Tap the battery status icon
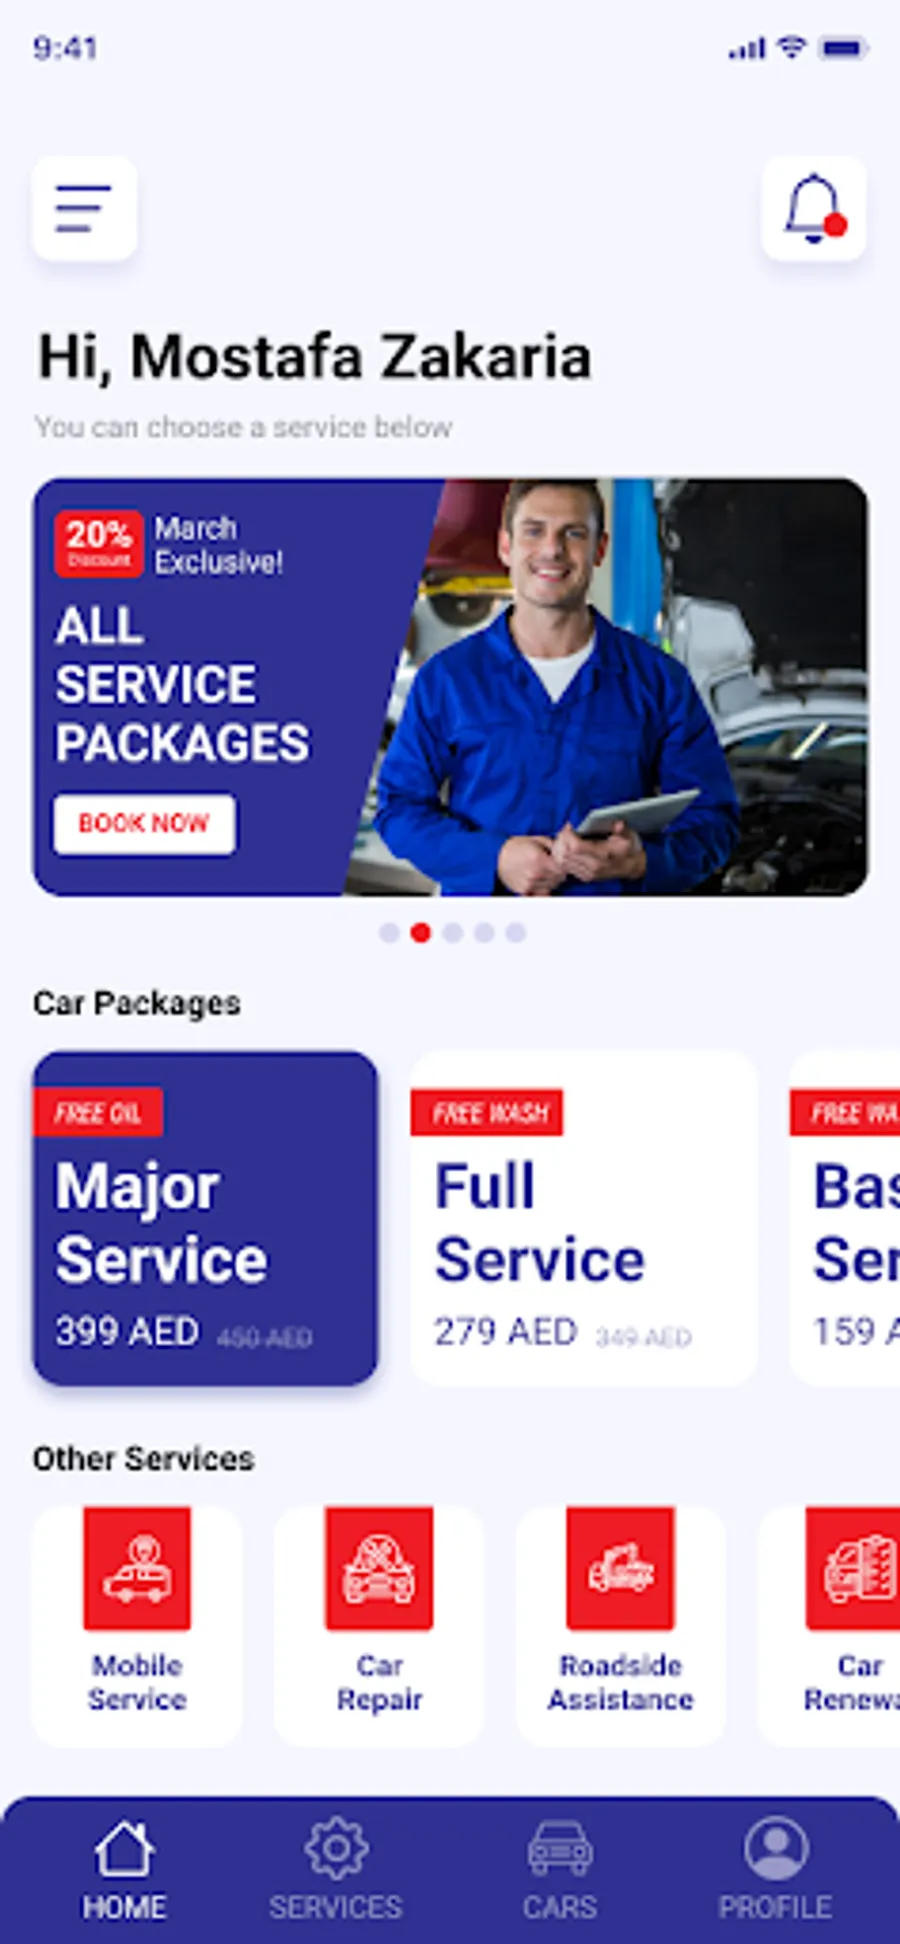 click(x=843, y=48)
